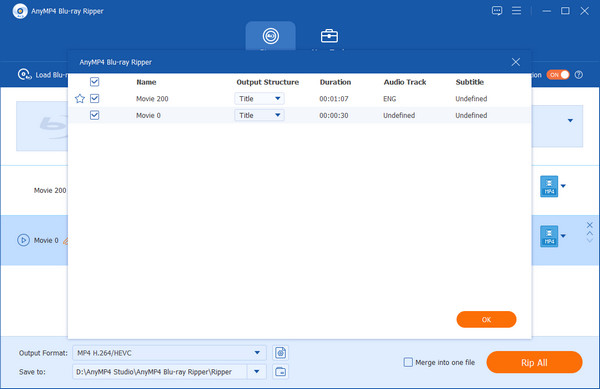Enable Merge into one file
600x389 pixels.
pyautogui.click(x=408, y=362)
